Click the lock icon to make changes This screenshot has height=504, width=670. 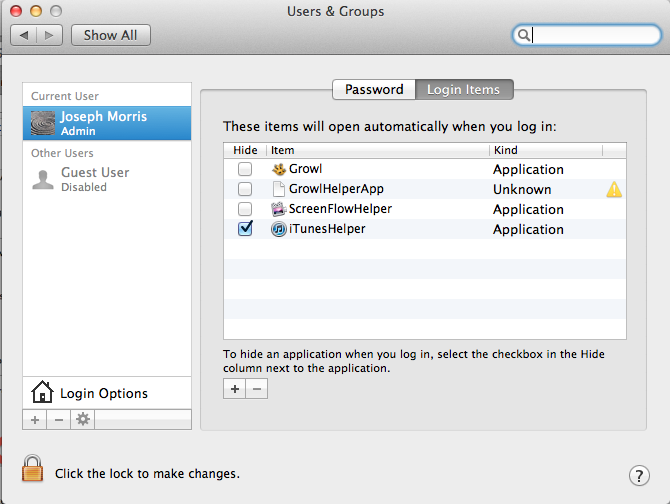pos(34,469)
